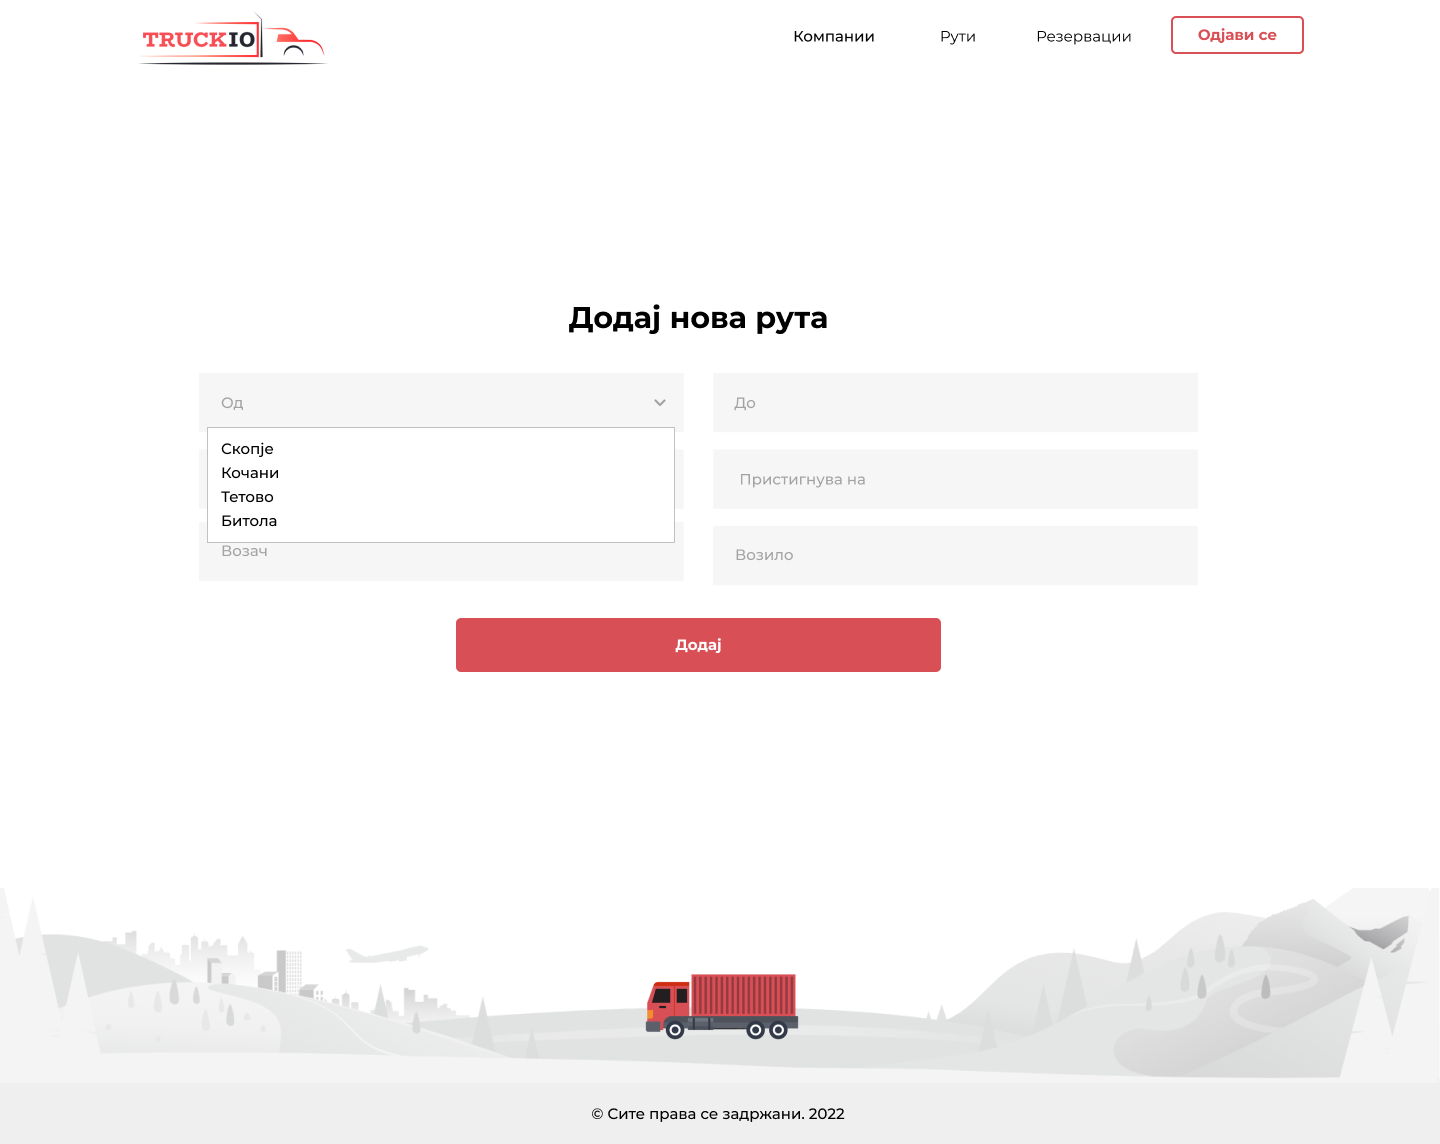
Task: Select the Битола option
Action: pyautogui.click(x=249, y=521)
